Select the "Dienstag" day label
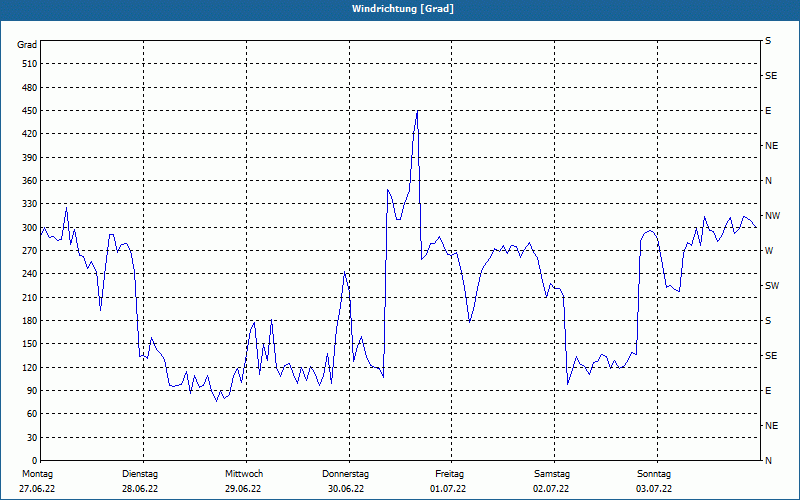 tap(140, 474)
